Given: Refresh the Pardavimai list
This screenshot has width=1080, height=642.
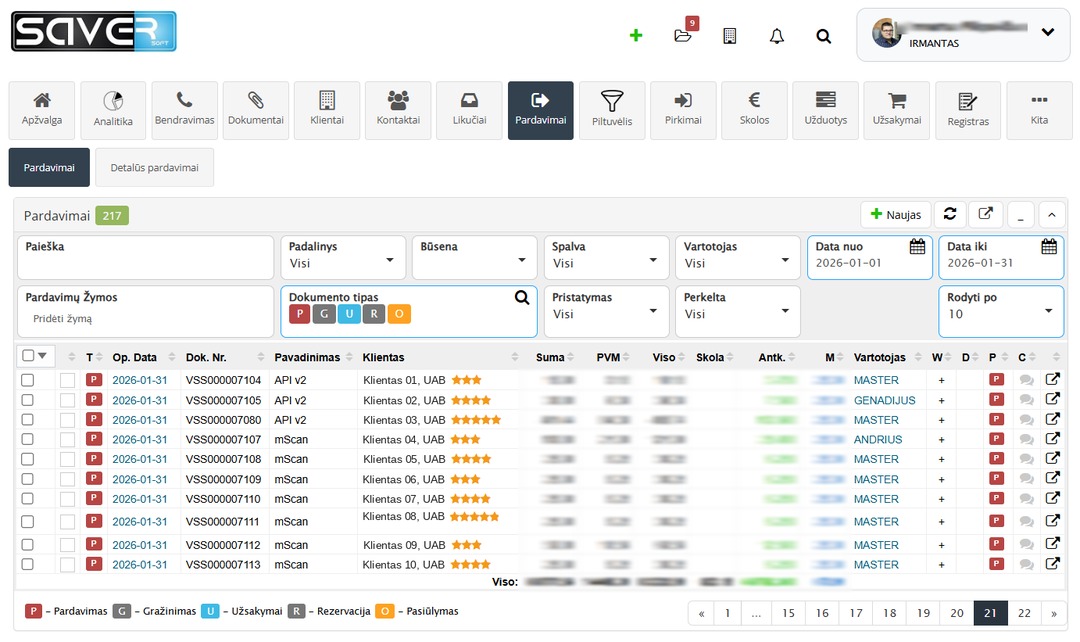Looking at the screenshot, I should pyautogui.click(x=950, y=214).
